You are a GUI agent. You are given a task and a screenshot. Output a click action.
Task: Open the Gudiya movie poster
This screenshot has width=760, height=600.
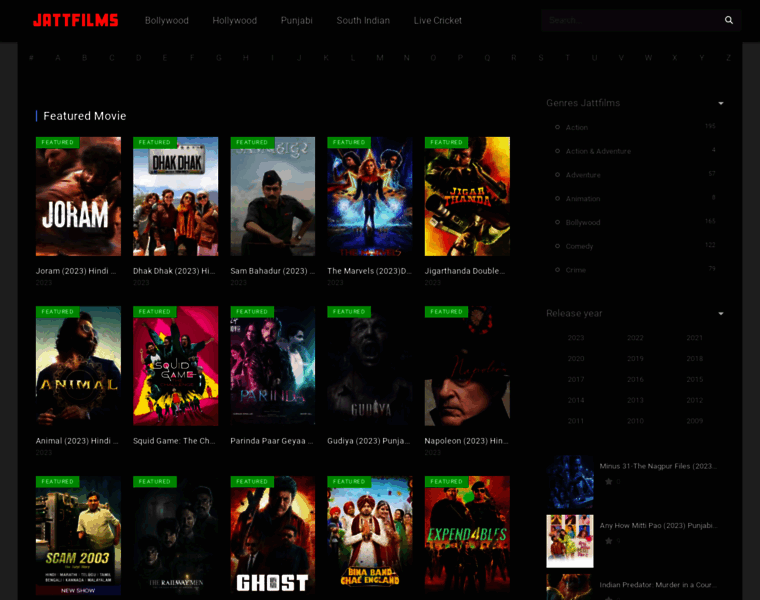click(370, 366)
